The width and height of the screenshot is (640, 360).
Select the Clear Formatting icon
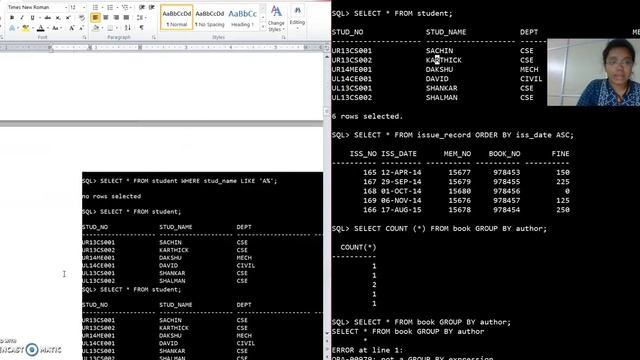point(82,18)
